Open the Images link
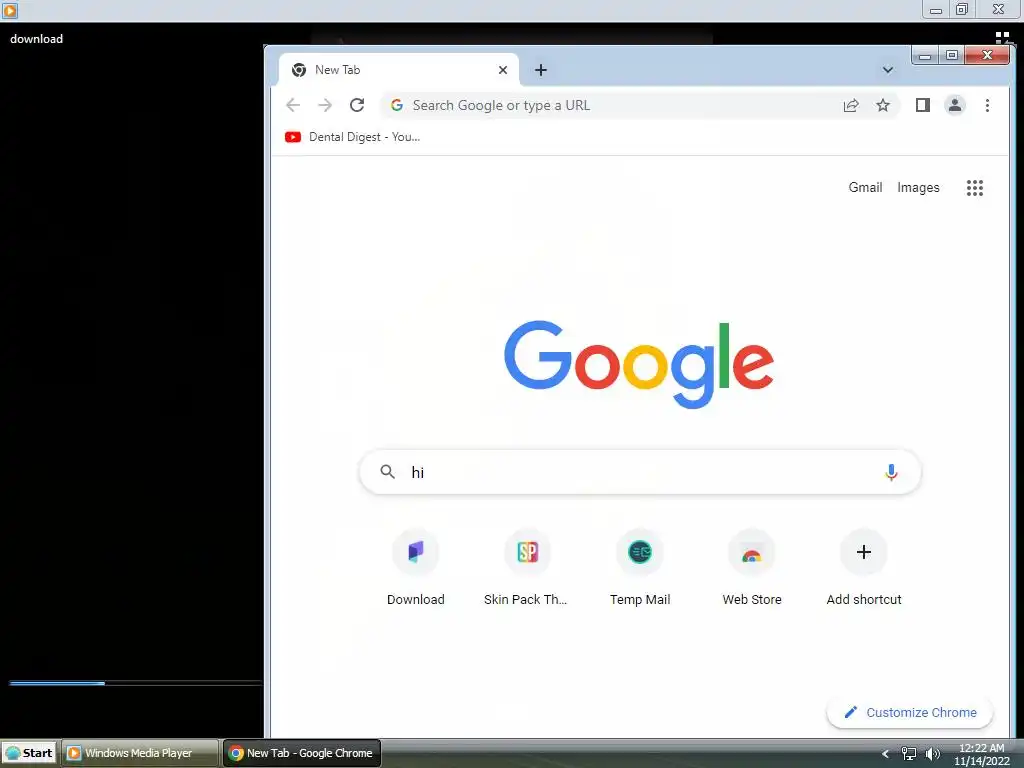 click(x=918, y=187)
